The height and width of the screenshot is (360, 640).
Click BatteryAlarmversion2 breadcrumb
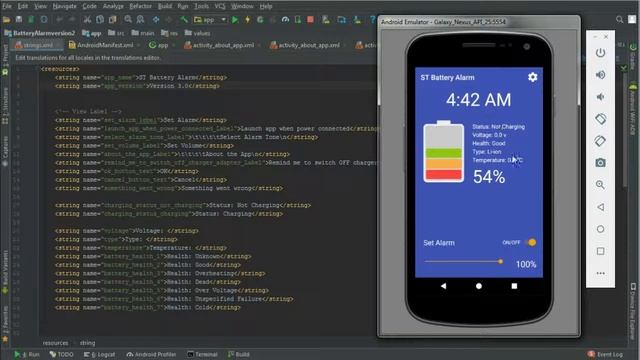[40, 33]
